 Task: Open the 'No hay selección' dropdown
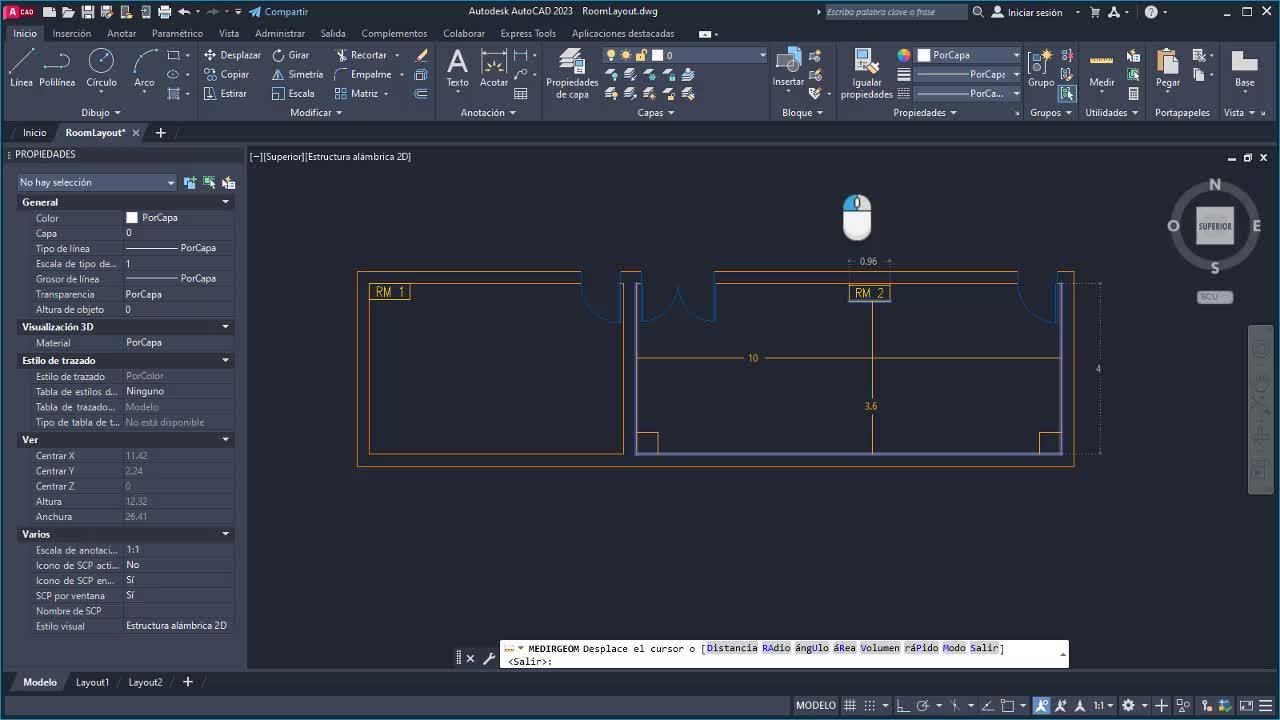click(x=95, y=182)
